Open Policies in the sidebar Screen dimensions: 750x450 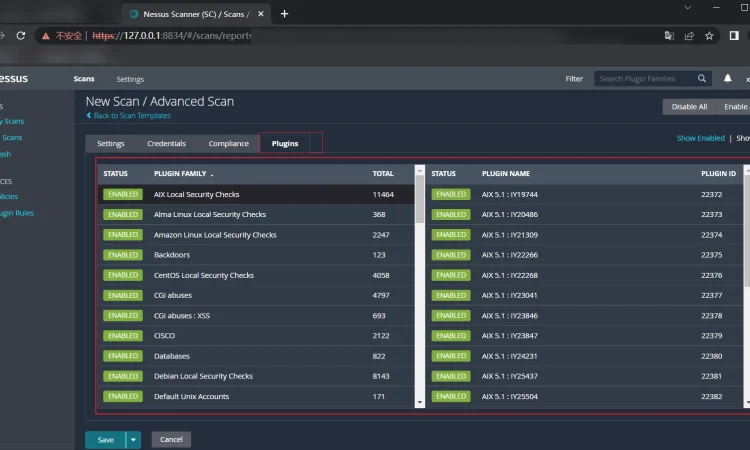tap(9, 197)
